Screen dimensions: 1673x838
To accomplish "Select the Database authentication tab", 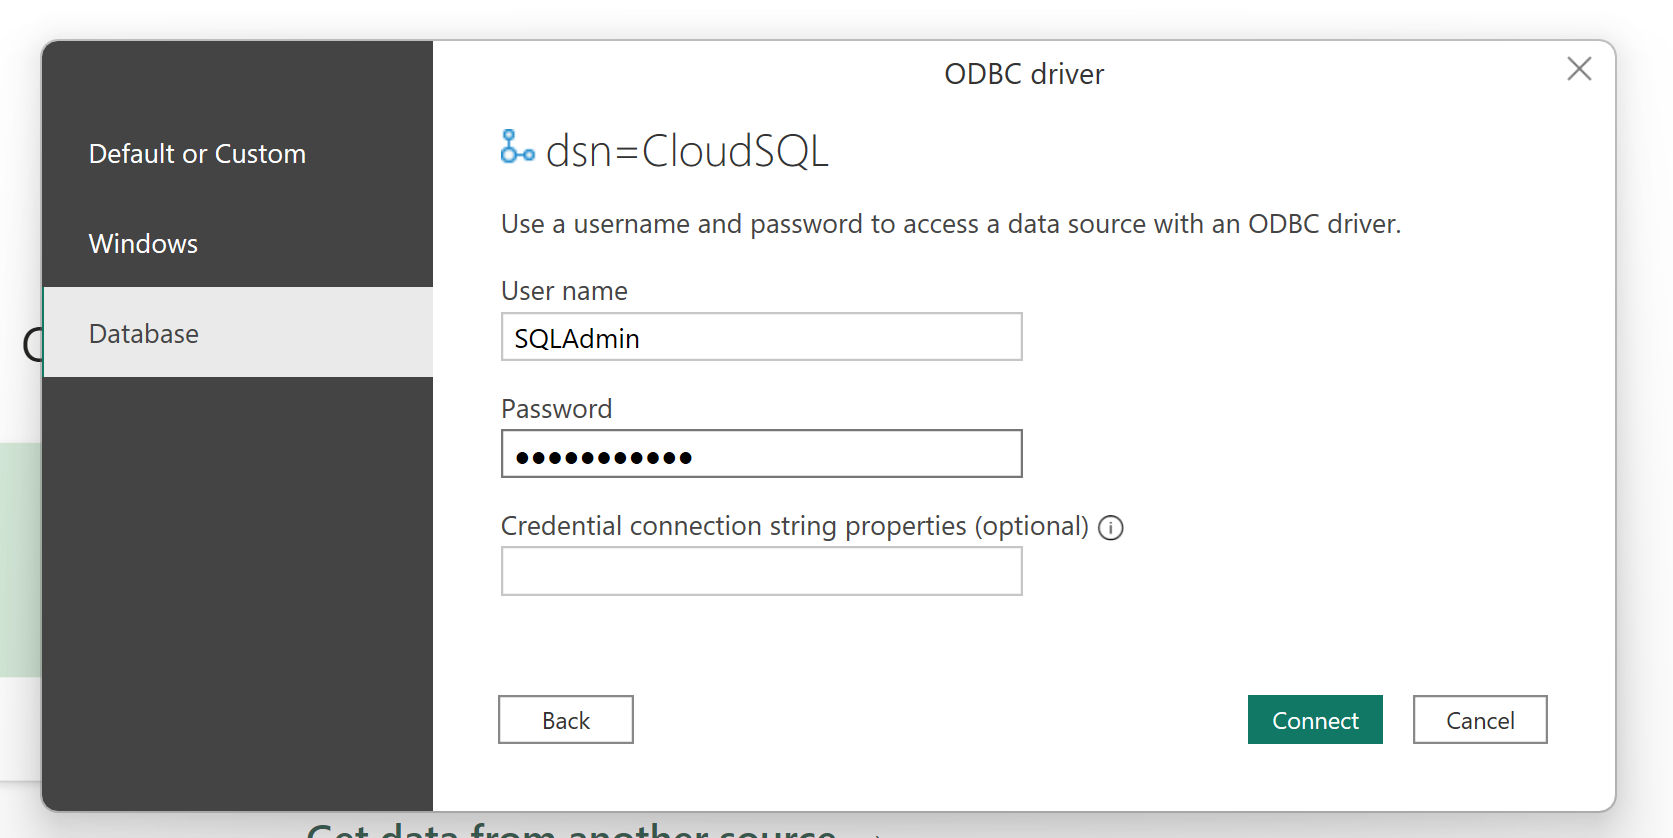I will (143, 334).
